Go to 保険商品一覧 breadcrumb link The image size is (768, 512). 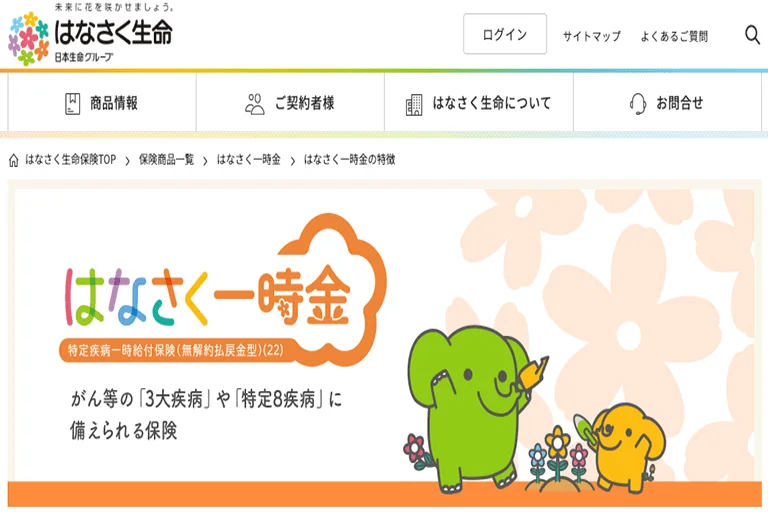point(167,160)
